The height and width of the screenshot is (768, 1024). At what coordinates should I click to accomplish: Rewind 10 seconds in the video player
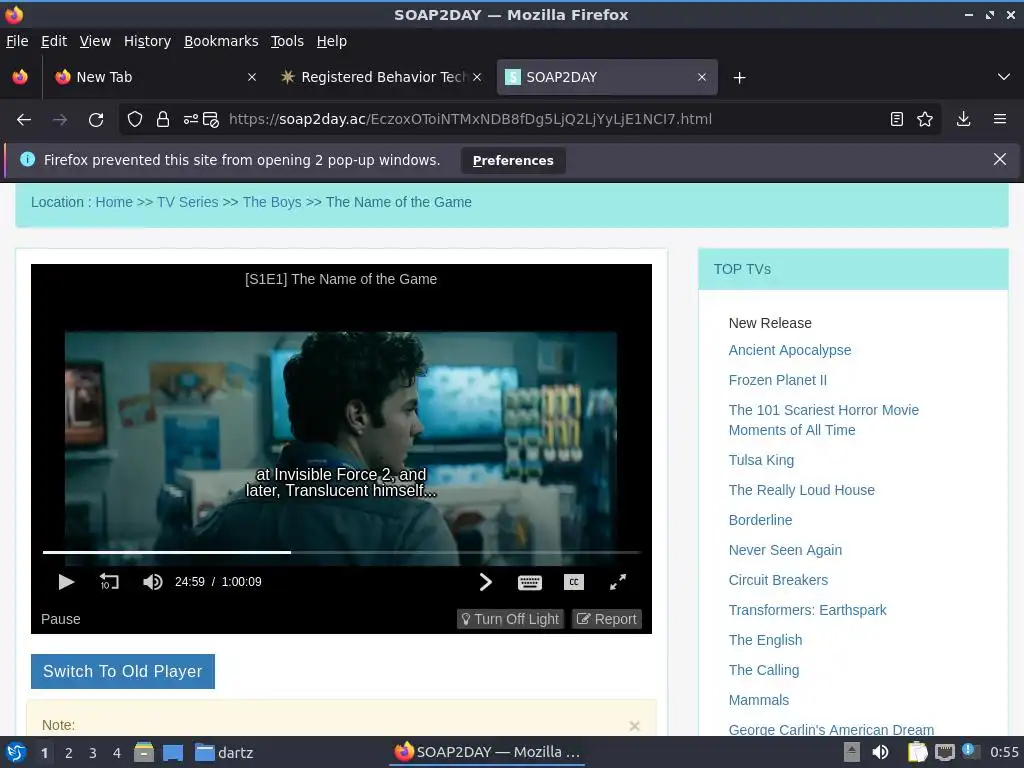pos(109,582)
